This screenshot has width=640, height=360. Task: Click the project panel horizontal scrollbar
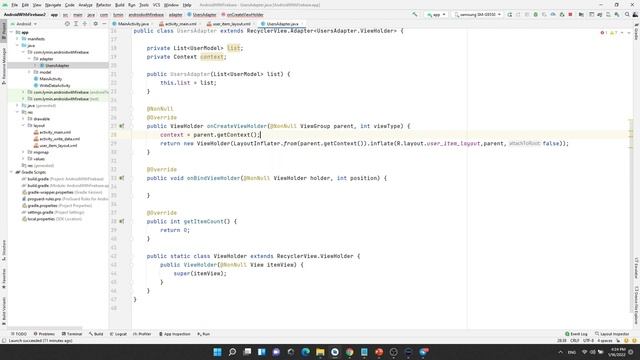tap(45, 328)
